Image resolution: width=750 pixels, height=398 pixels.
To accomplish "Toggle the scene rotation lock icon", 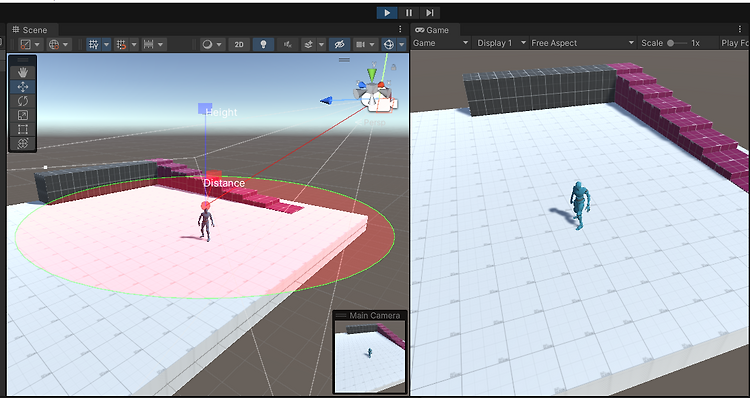I will pos(394,68).
